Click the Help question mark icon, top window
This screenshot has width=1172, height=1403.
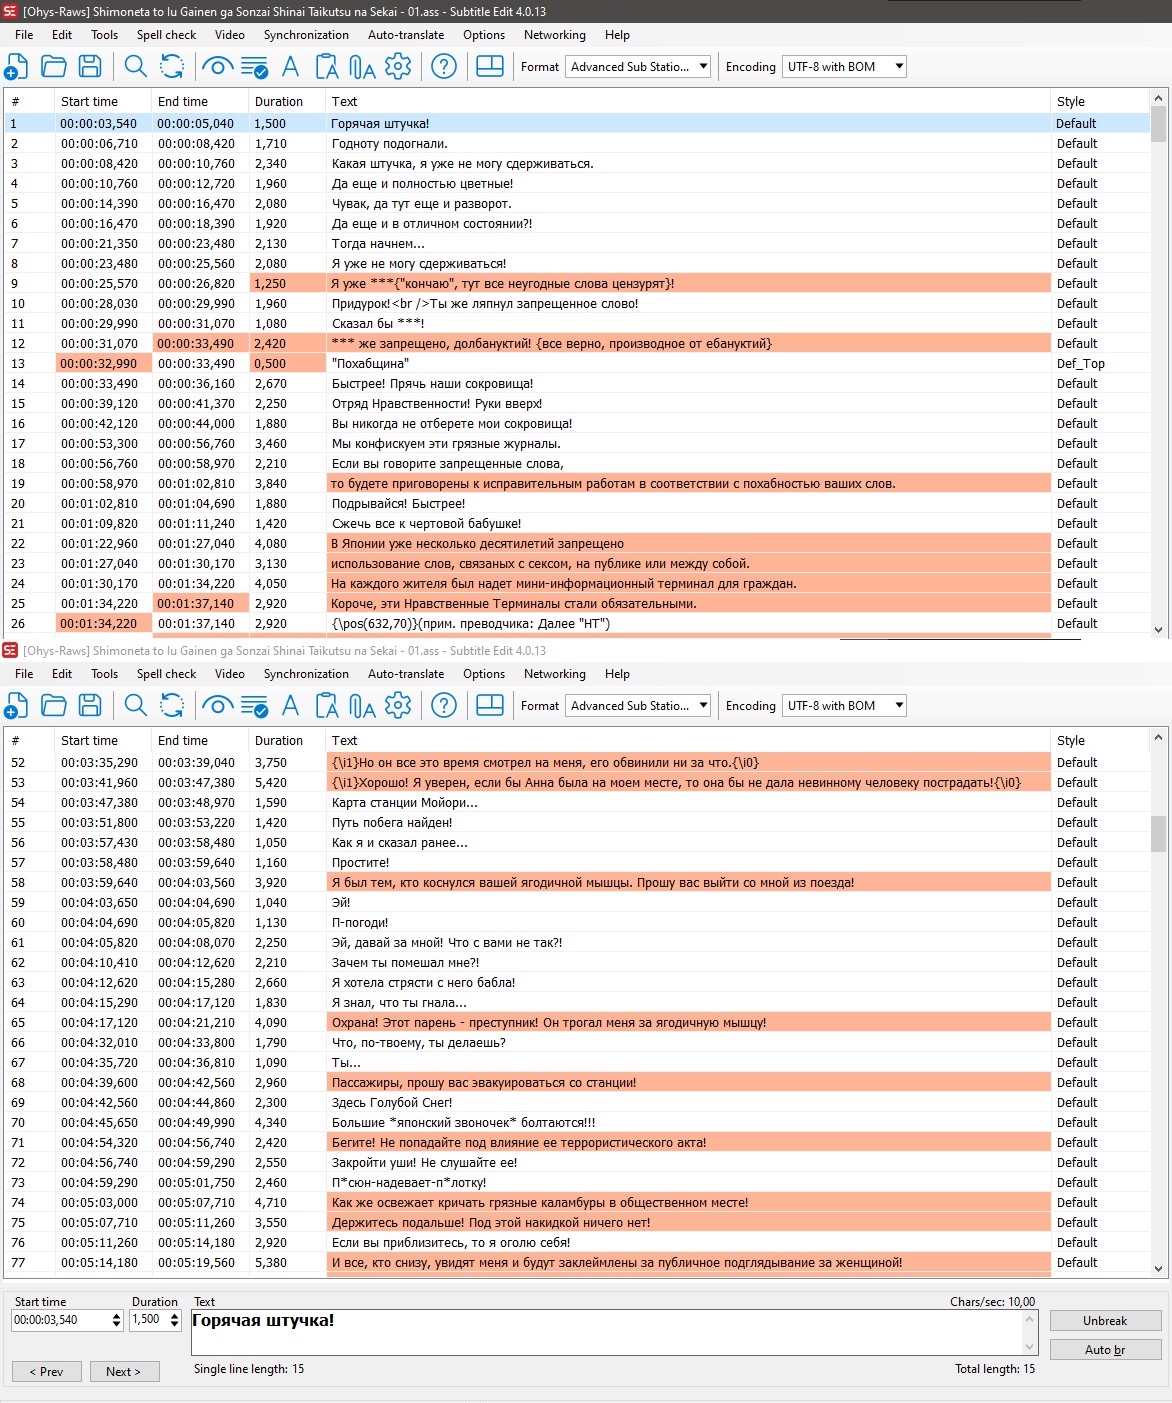pos(444,67)
